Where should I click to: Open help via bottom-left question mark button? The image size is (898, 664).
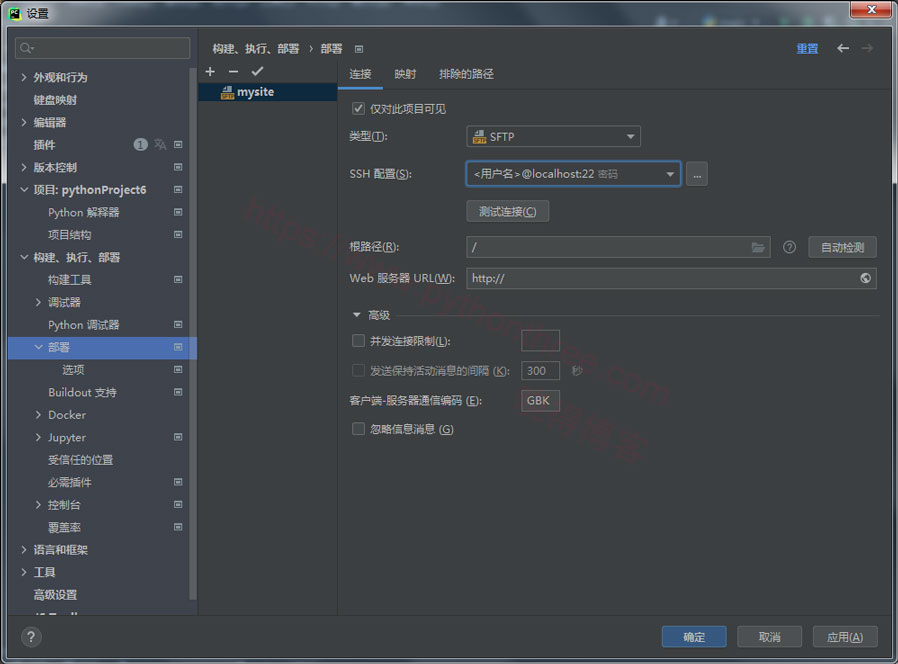(x=31, y=637)
